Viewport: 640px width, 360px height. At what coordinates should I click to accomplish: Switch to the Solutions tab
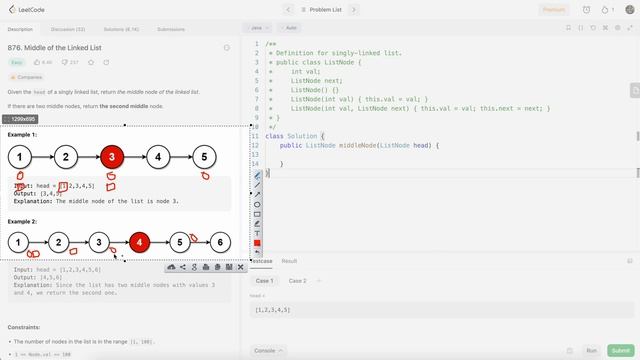[121, 29]
